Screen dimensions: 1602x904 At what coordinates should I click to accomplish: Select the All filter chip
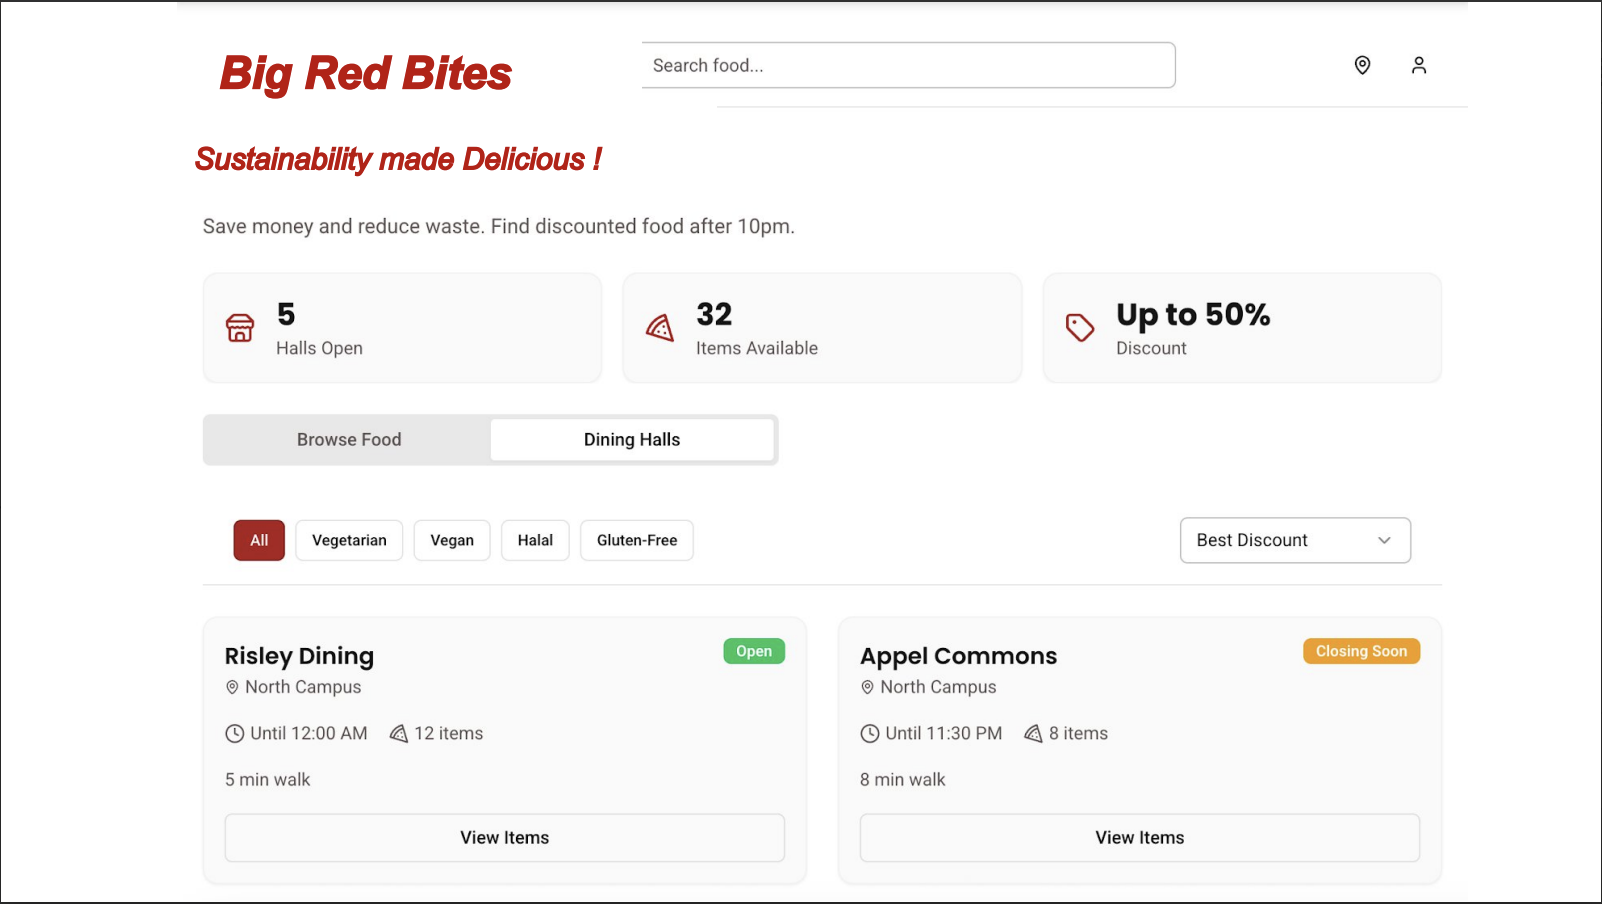coord(259,541)
